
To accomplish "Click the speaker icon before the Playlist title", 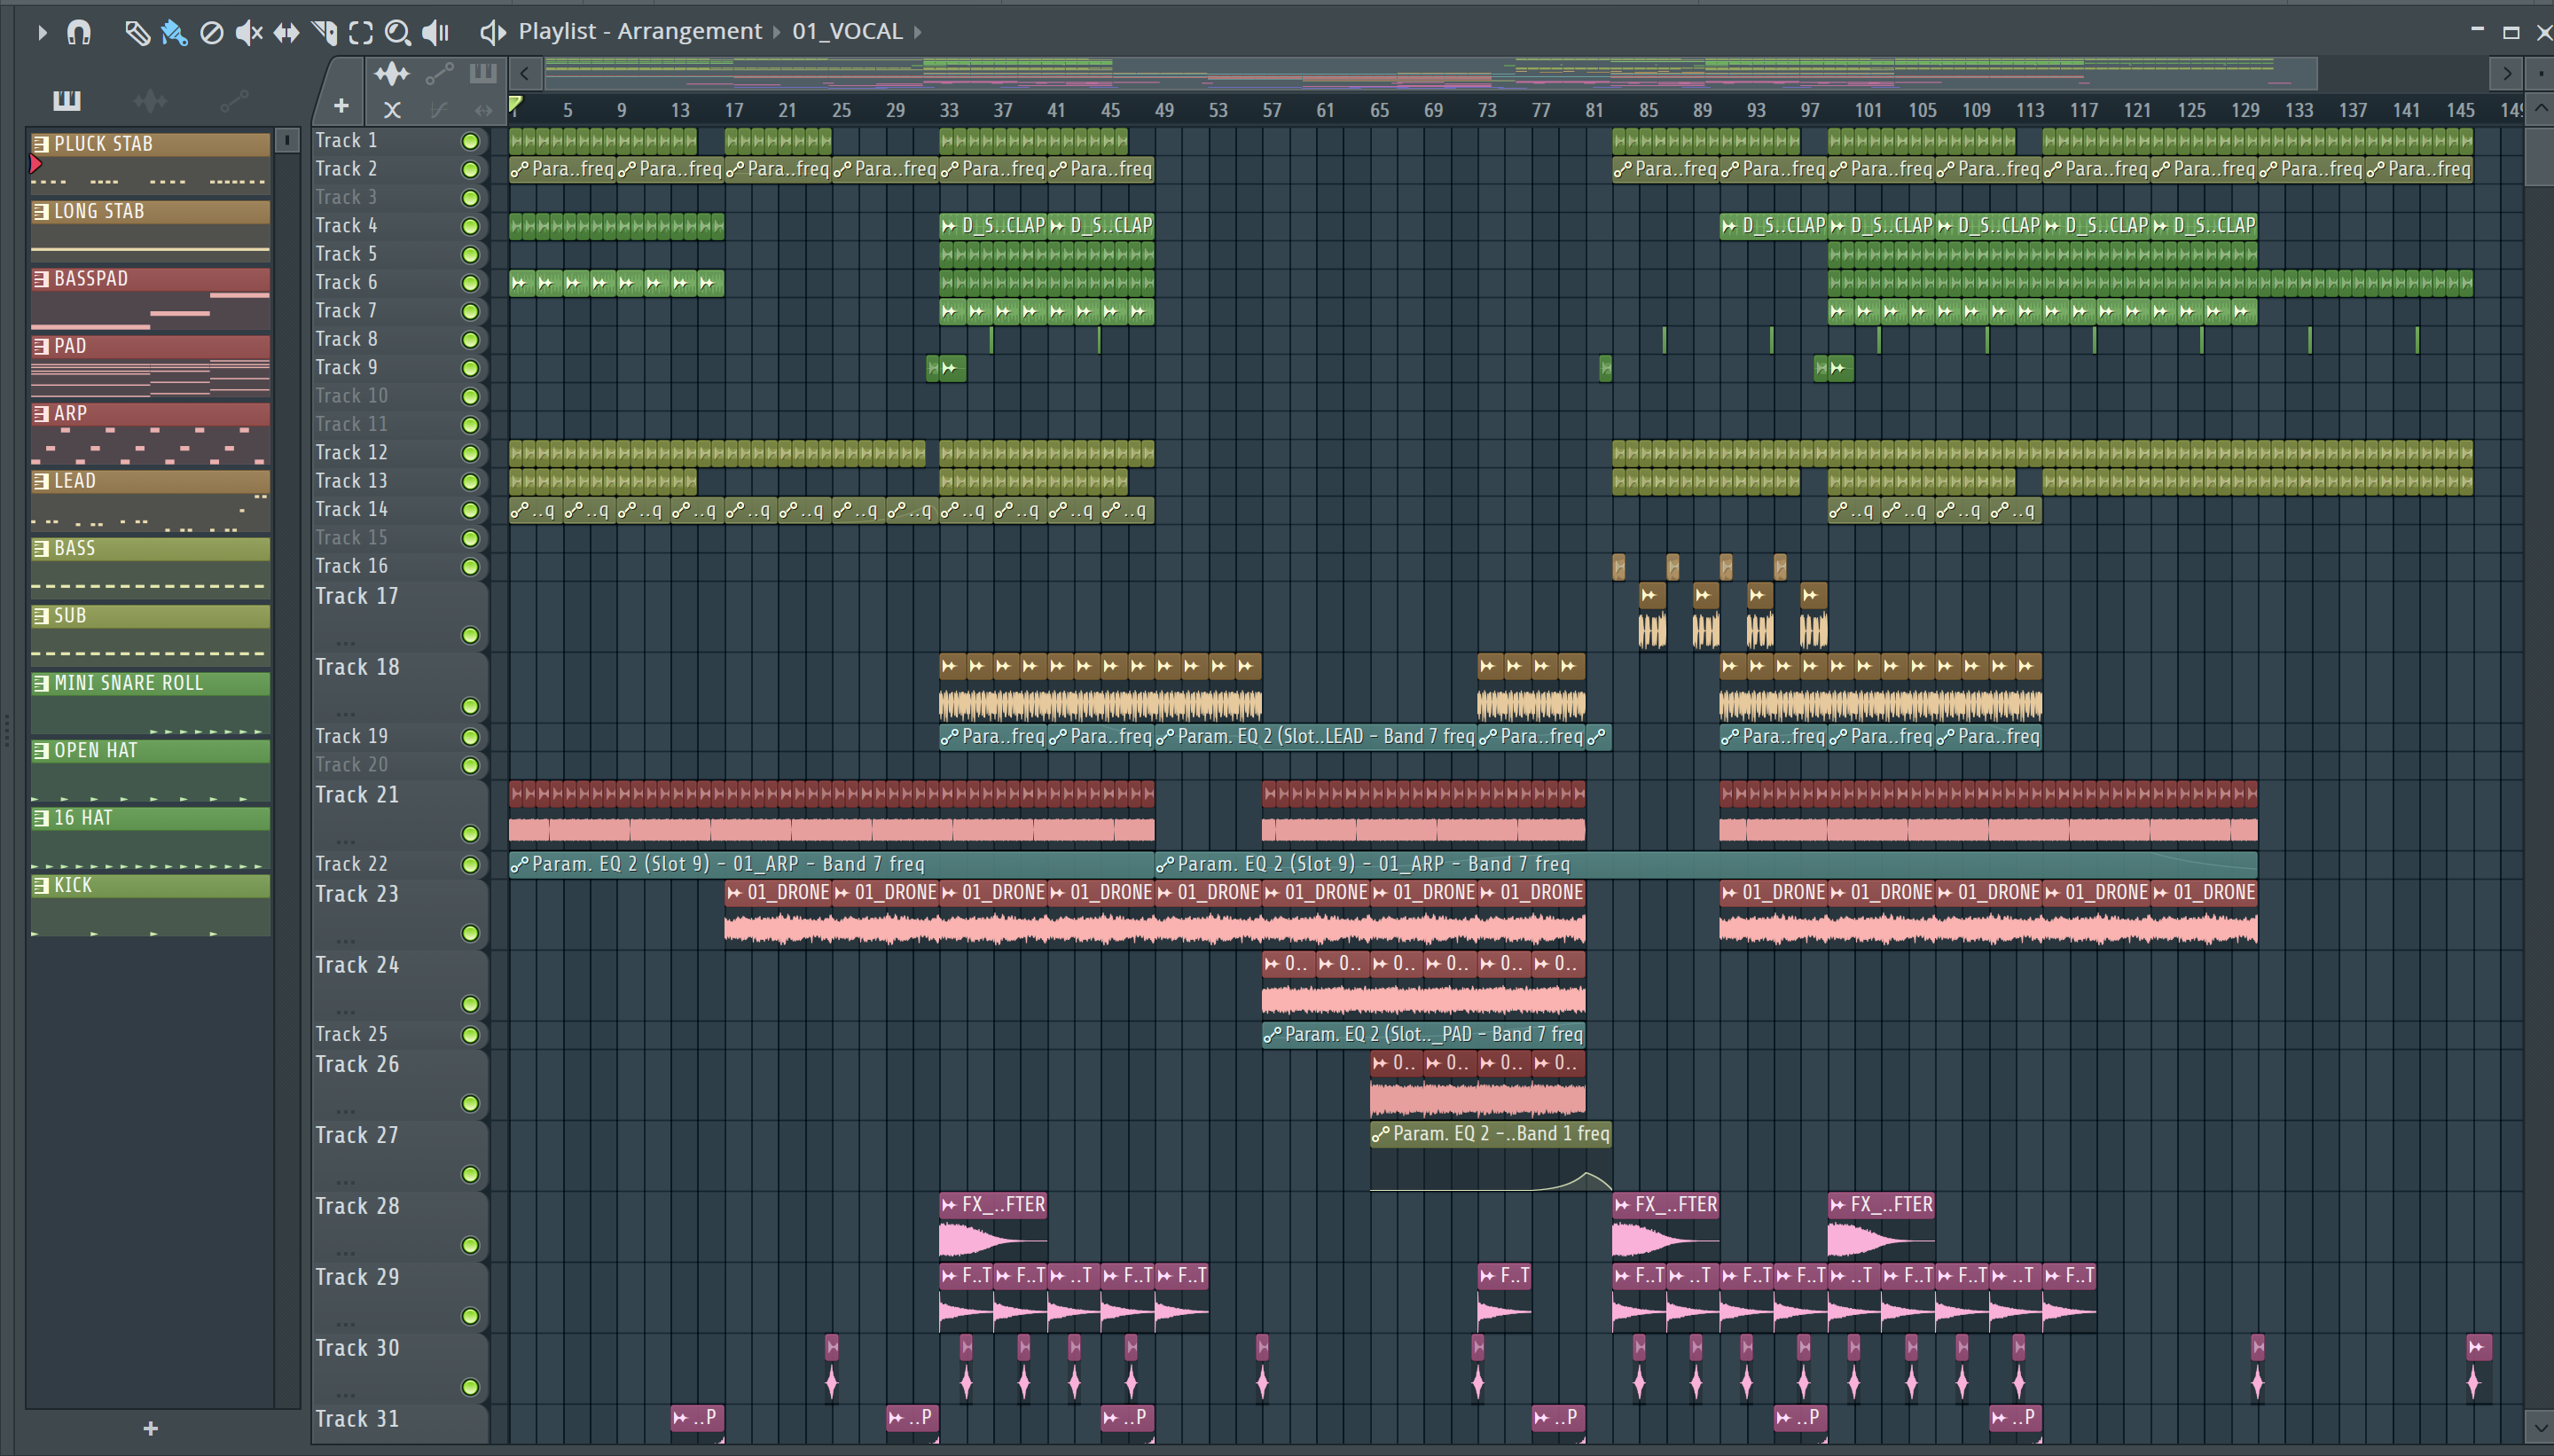I will pos(492,32).
